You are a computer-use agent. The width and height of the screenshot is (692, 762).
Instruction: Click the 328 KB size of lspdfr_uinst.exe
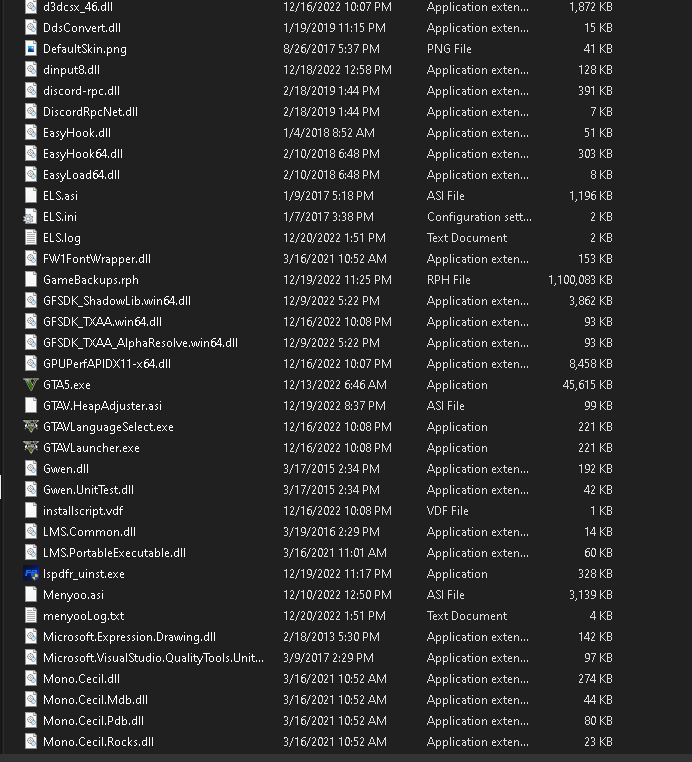[x=595, y=574]
